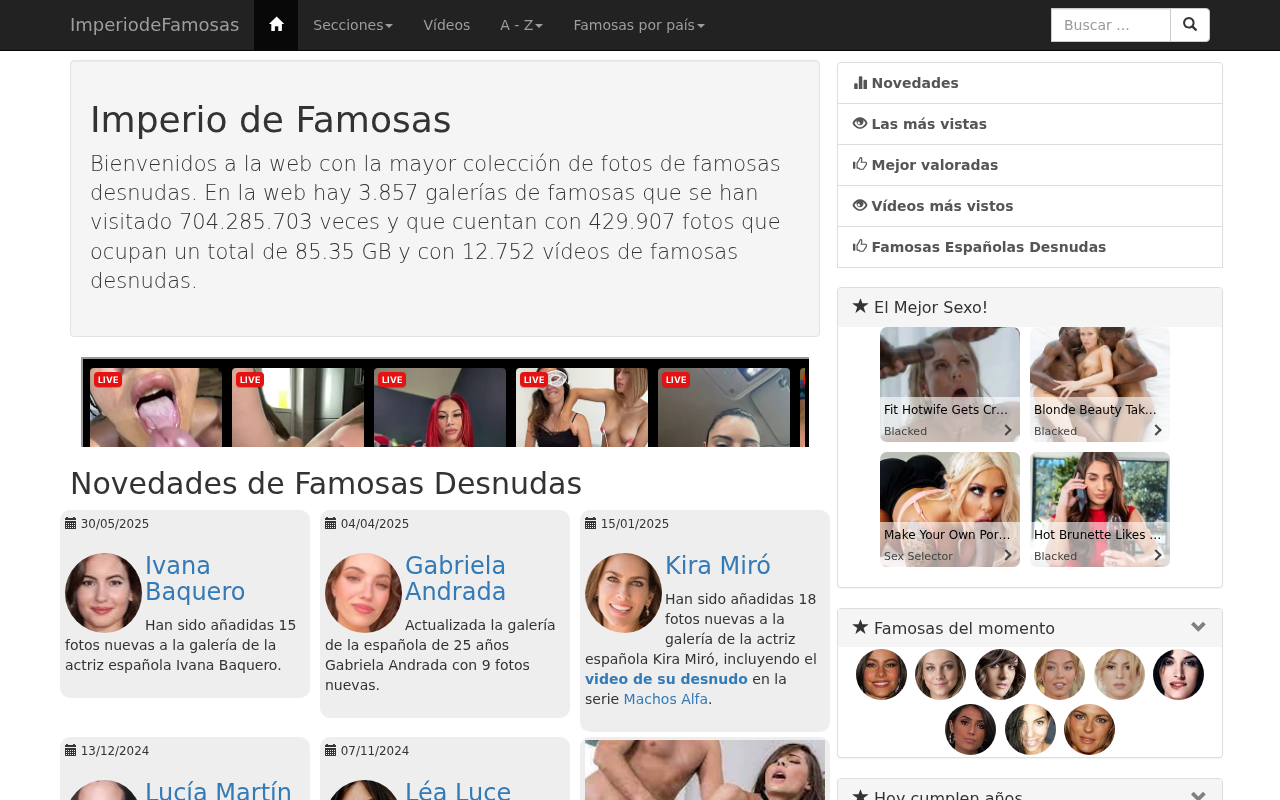Viewport: 1280px width, 800px height.
Task: Open the Lucía Martín gallery link
Action: [218, 792]
